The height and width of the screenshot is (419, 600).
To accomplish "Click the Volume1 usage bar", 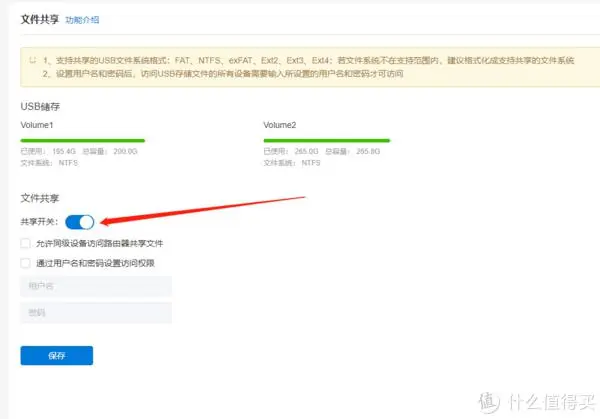I will (x=83, y=140).
